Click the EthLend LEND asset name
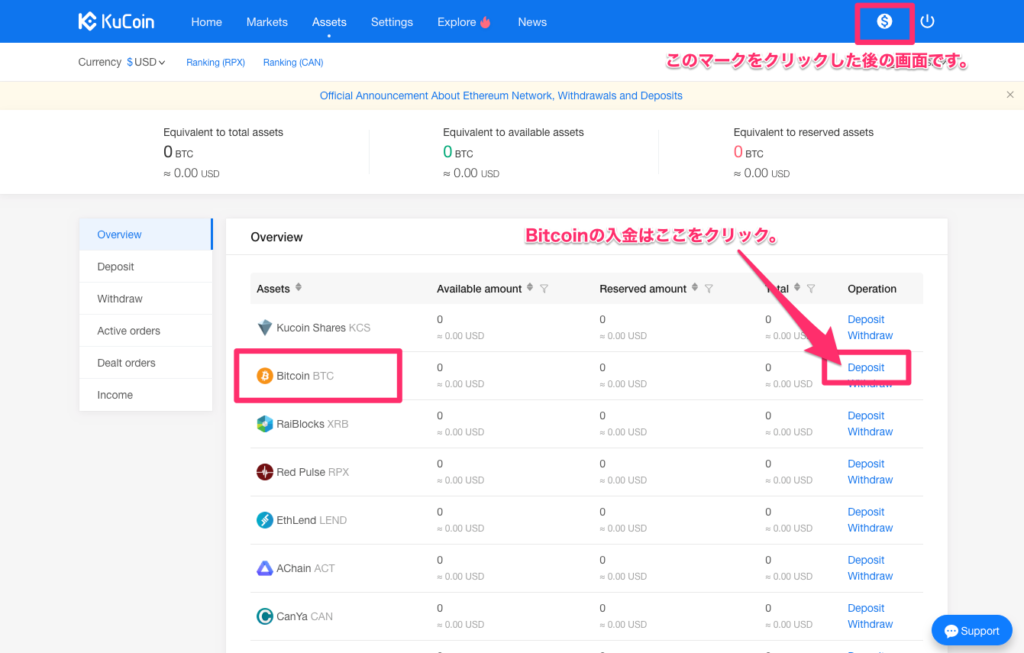Image resolution: width=1024 pixels, height=653 pixels. [312, 520]
